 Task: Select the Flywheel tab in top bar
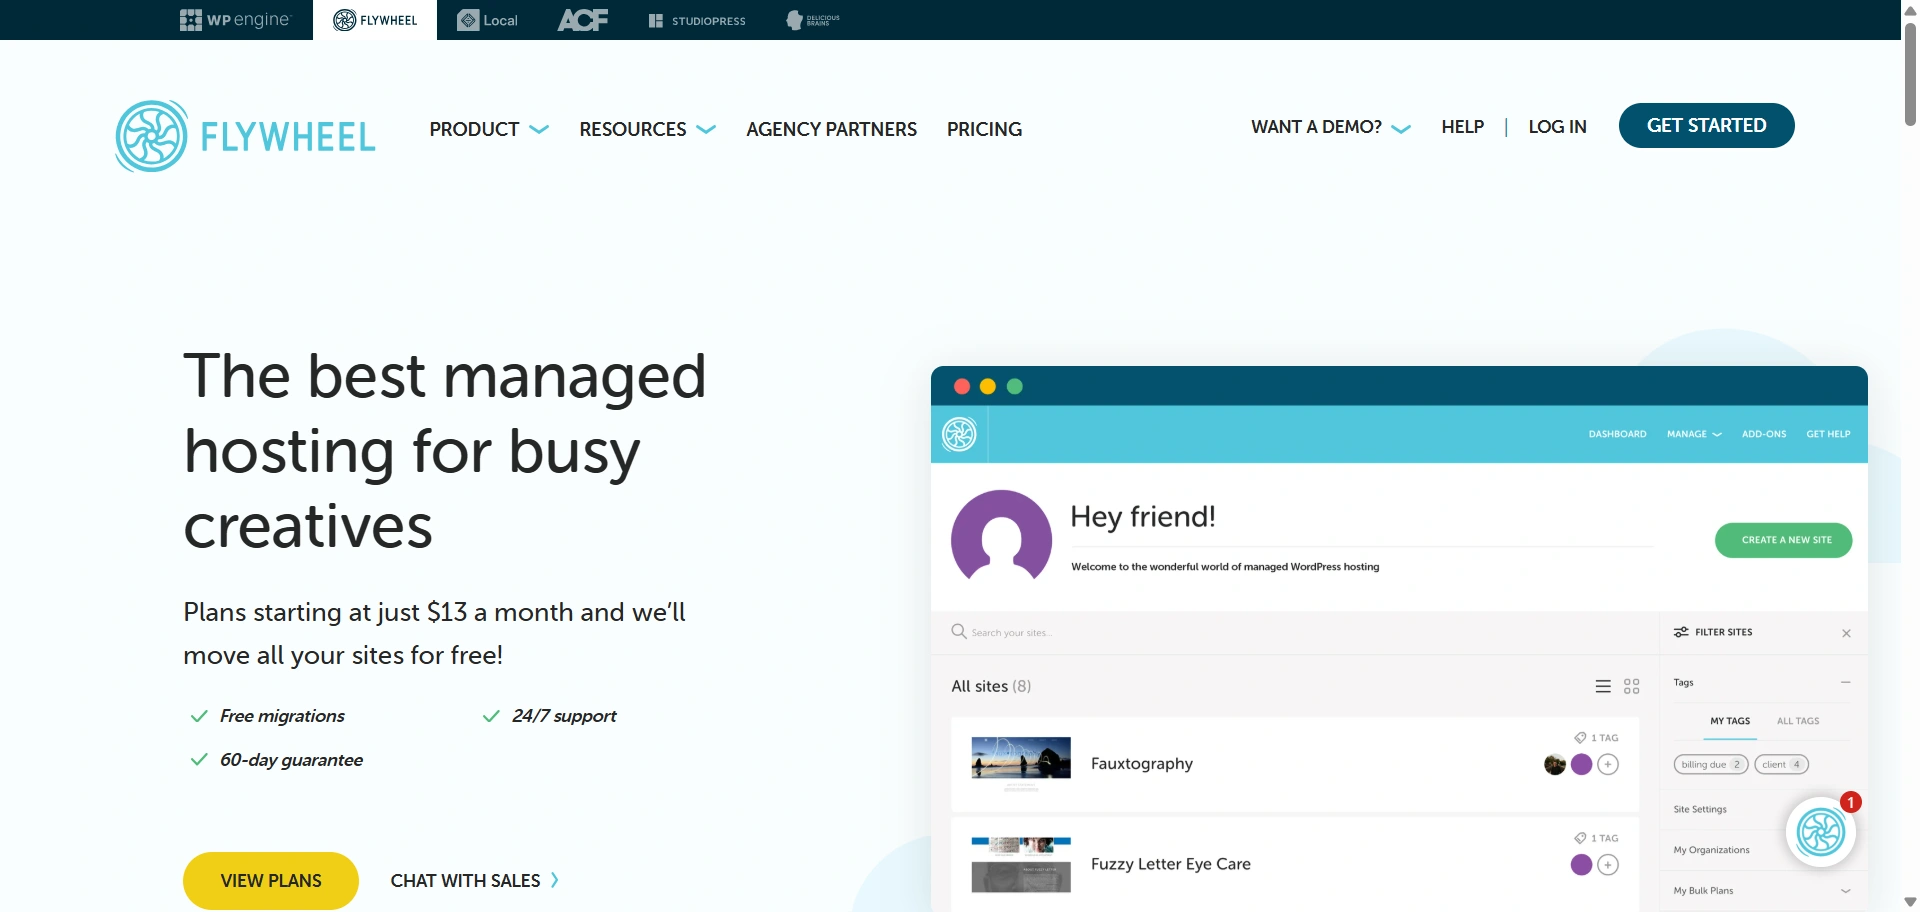pyautogui.click(x=375, y=20)
